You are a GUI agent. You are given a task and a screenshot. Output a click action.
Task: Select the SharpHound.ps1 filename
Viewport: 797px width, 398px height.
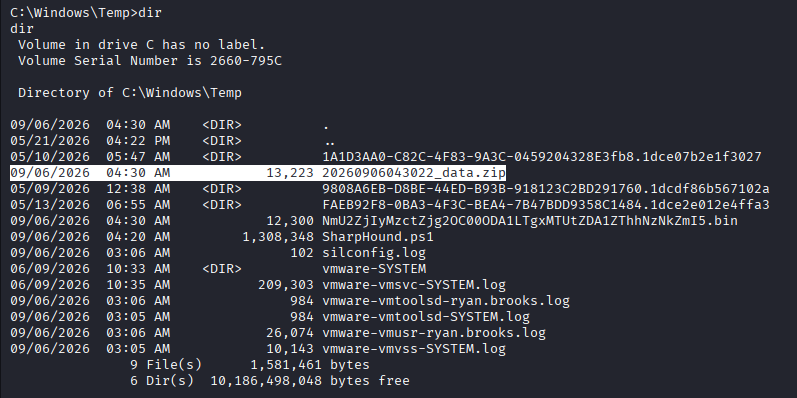point(378,237)
